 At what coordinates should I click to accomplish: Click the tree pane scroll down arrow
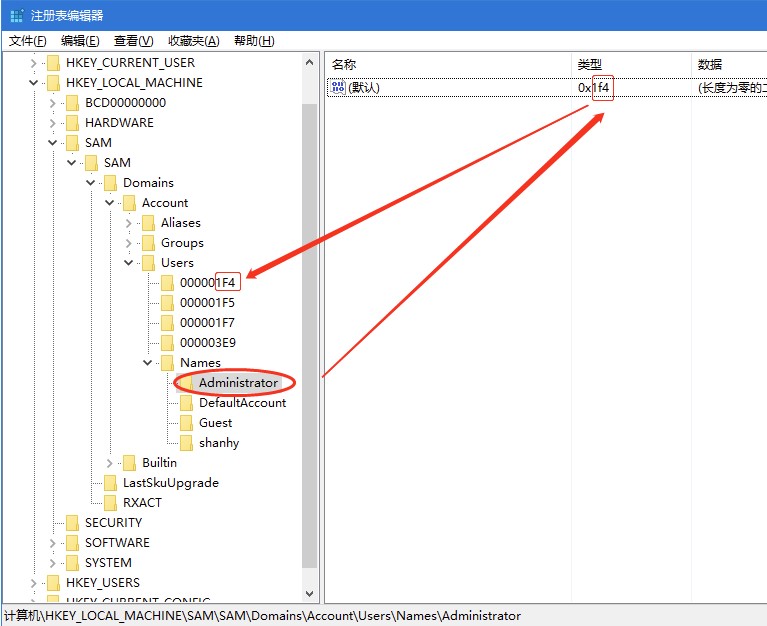309,593
